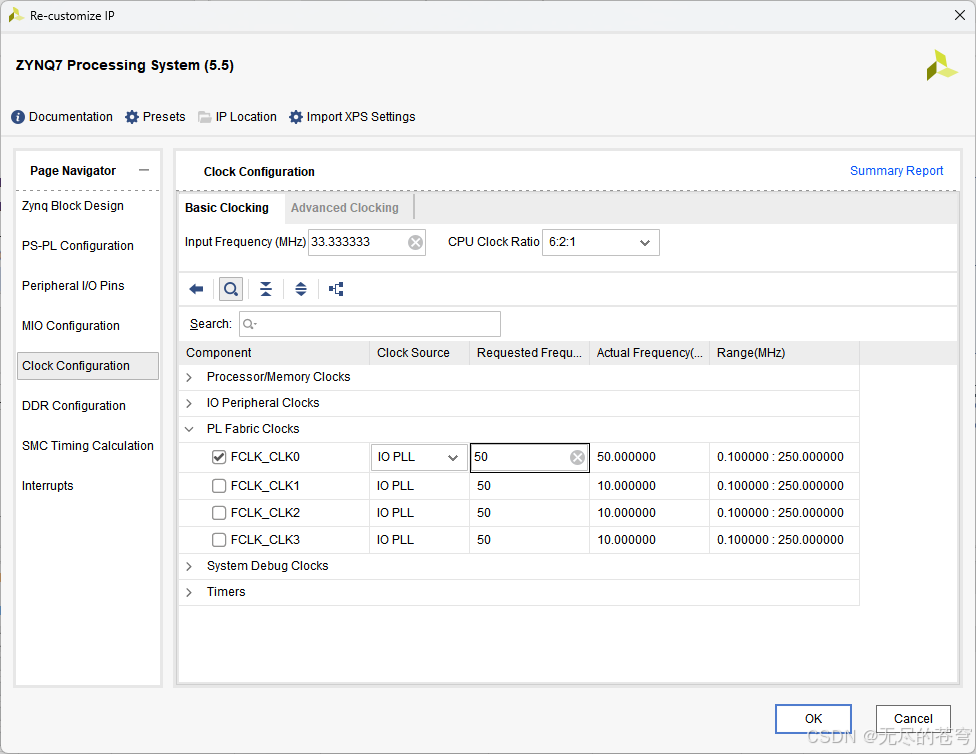Click the Actual Frequency column header
The width and height of the screenshot is (976, 754).
coord(649,353)
